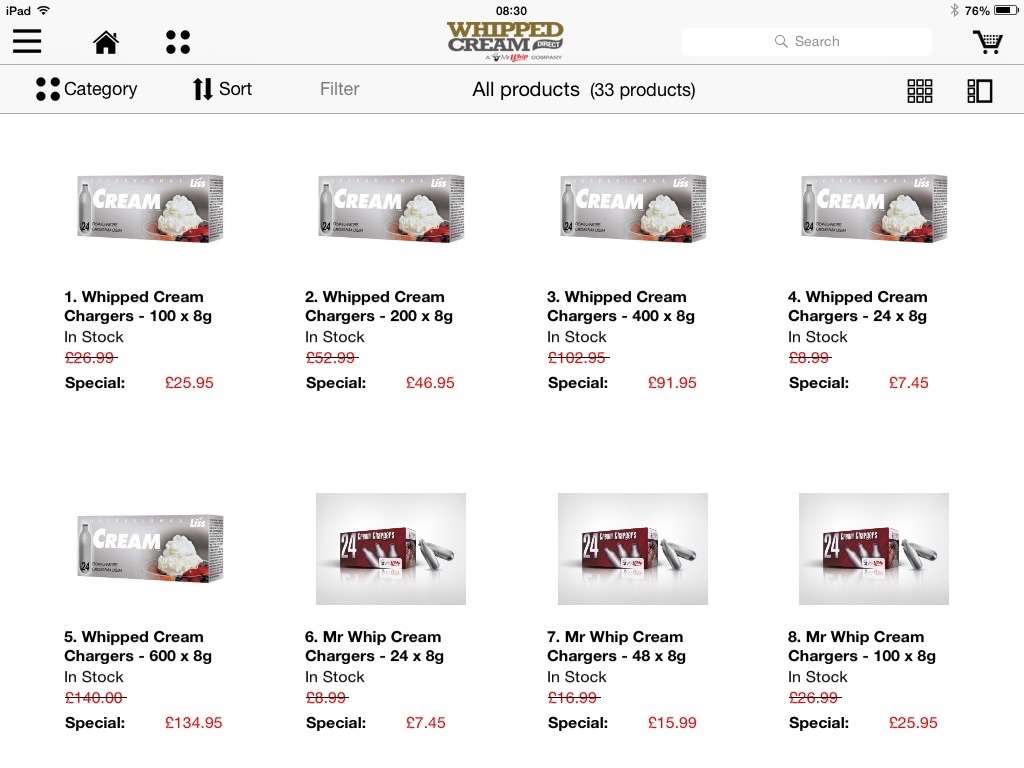
Task: Open the hamburger menu icon
Action: coord(27,42)
